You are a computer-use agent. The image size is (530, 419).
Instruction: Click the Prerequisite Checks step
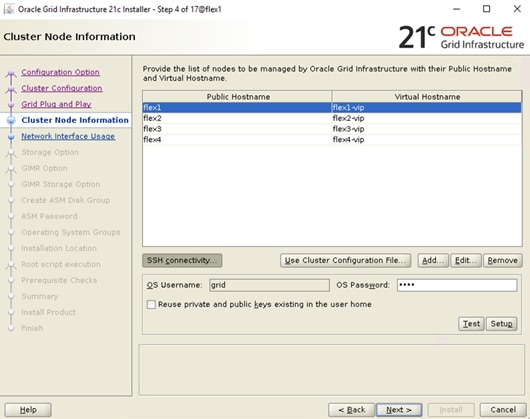point(59,280)
